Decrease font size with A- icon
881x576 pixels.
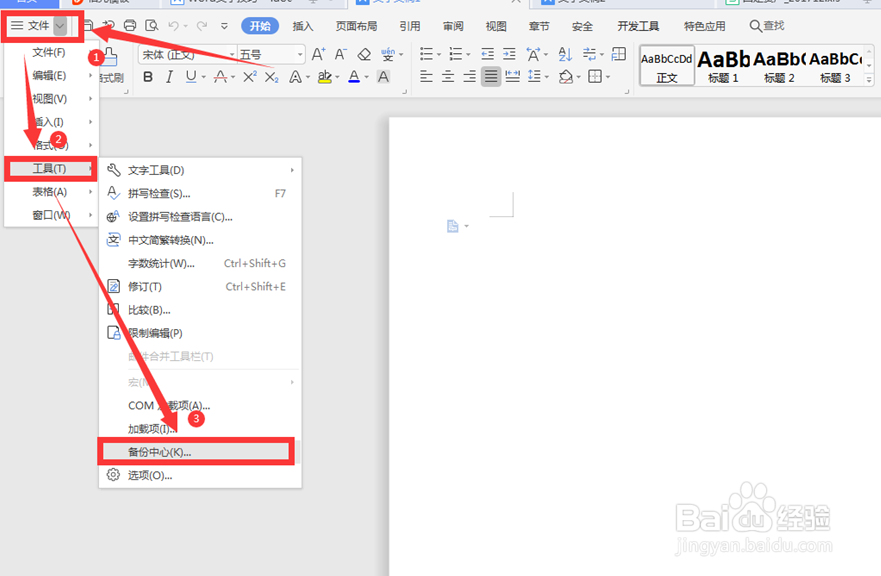tap(340, 55)
